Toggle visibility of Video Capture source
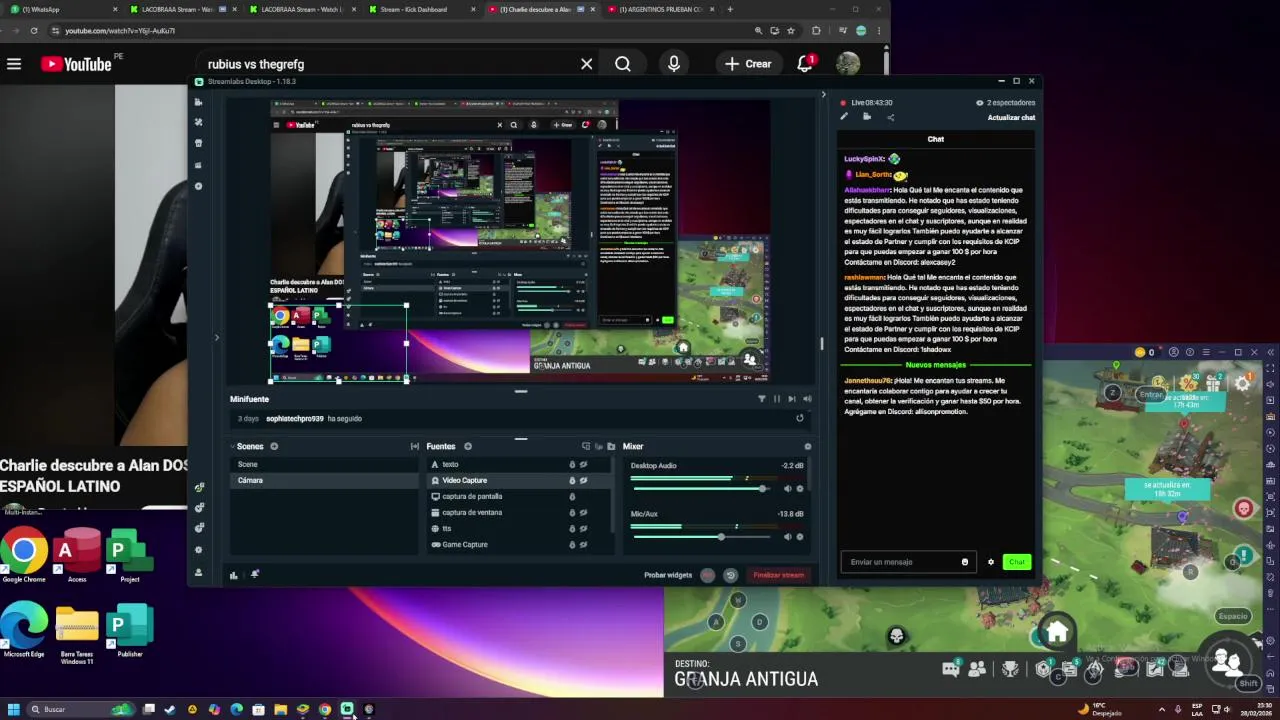The width and height of the screenshot is (1280, 720). click(584, 480)
